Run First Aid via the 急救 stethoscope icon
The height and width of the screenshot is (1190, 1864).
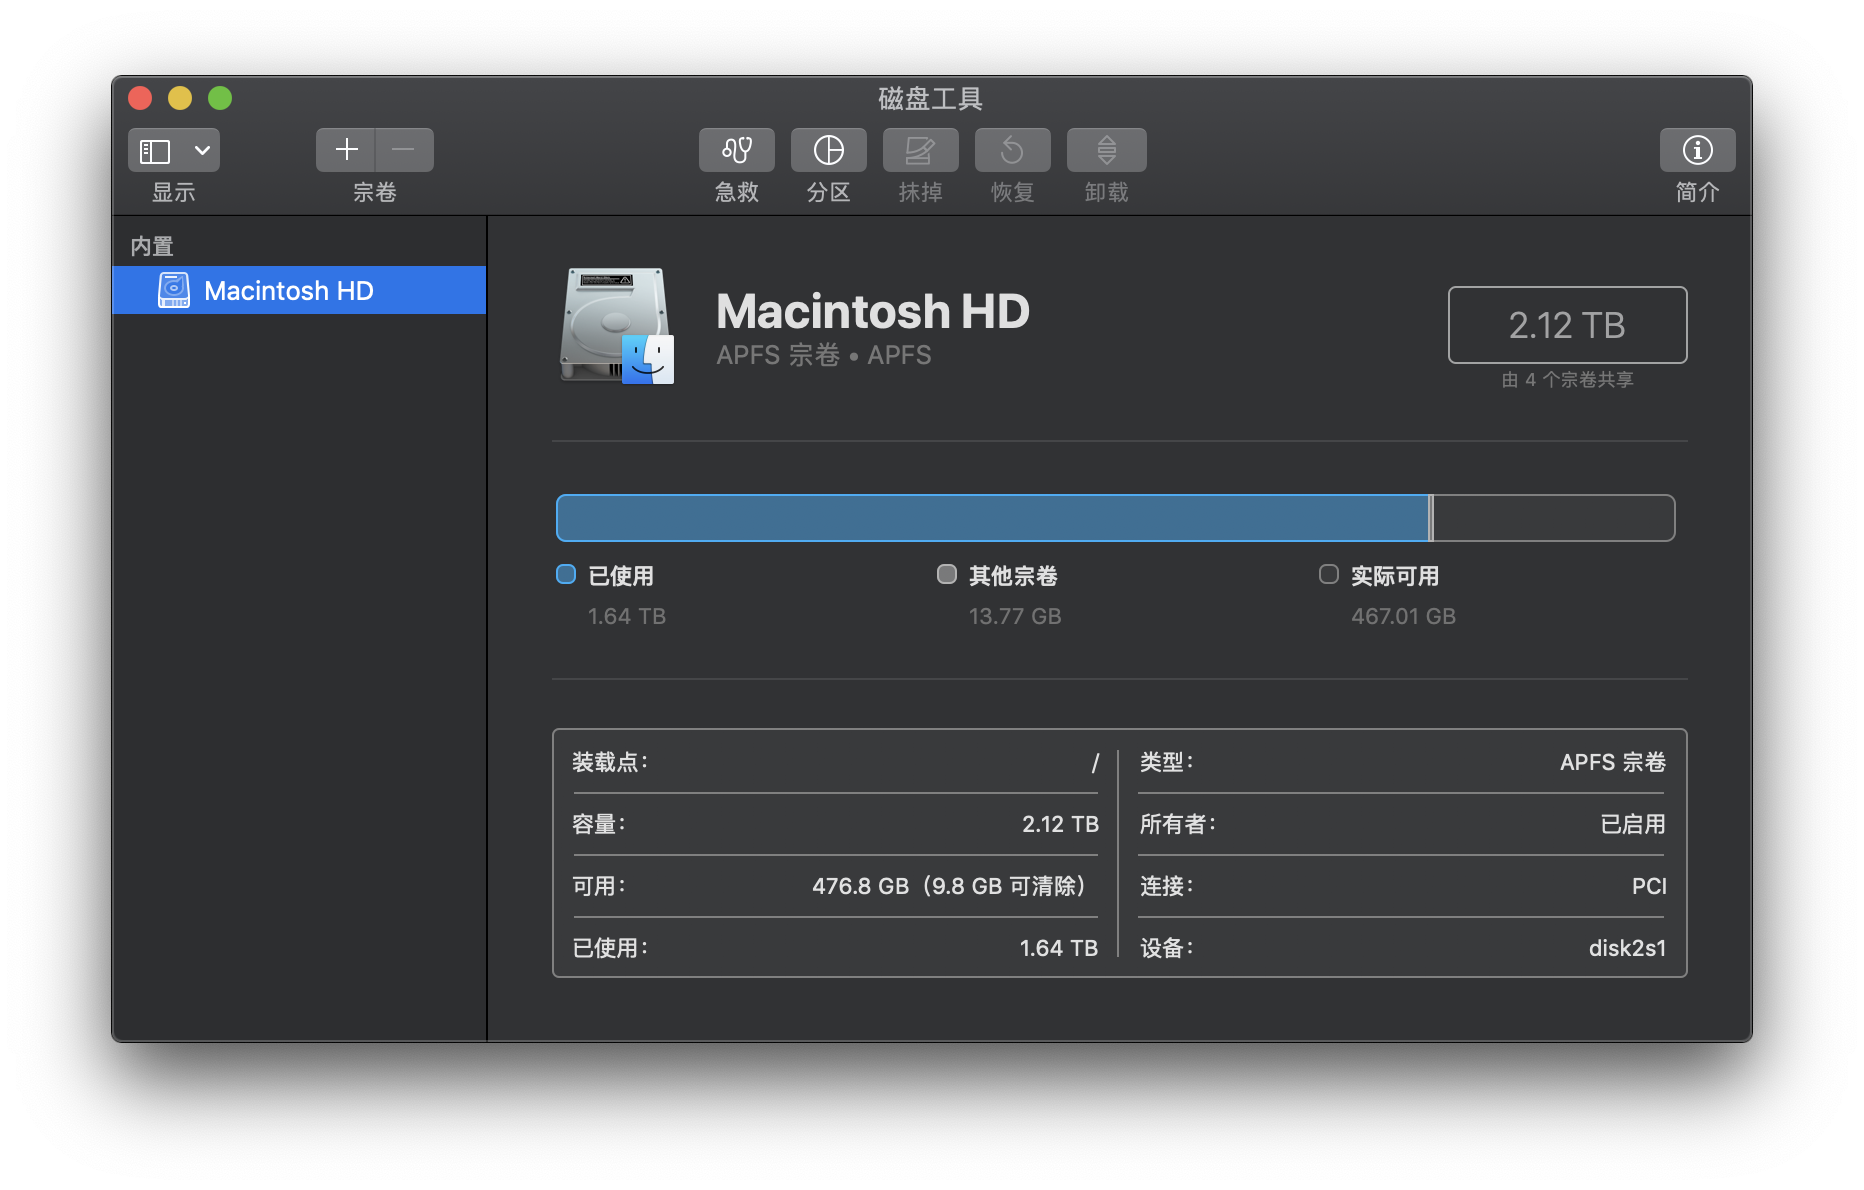tap(737, 150)
